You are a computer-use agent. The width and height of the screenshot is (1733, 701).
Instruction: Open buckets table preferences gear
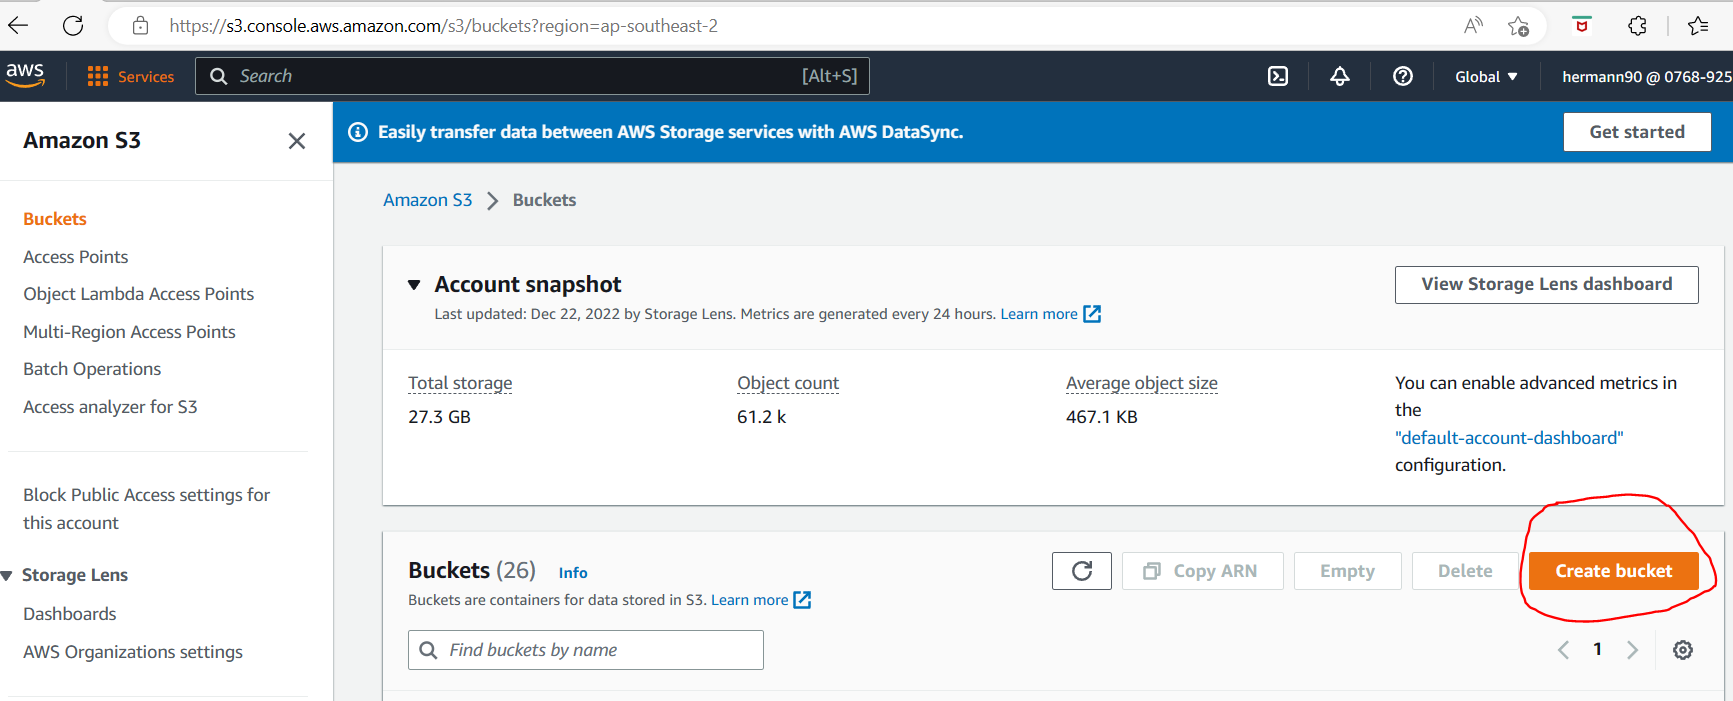[x=1683, y=650]
